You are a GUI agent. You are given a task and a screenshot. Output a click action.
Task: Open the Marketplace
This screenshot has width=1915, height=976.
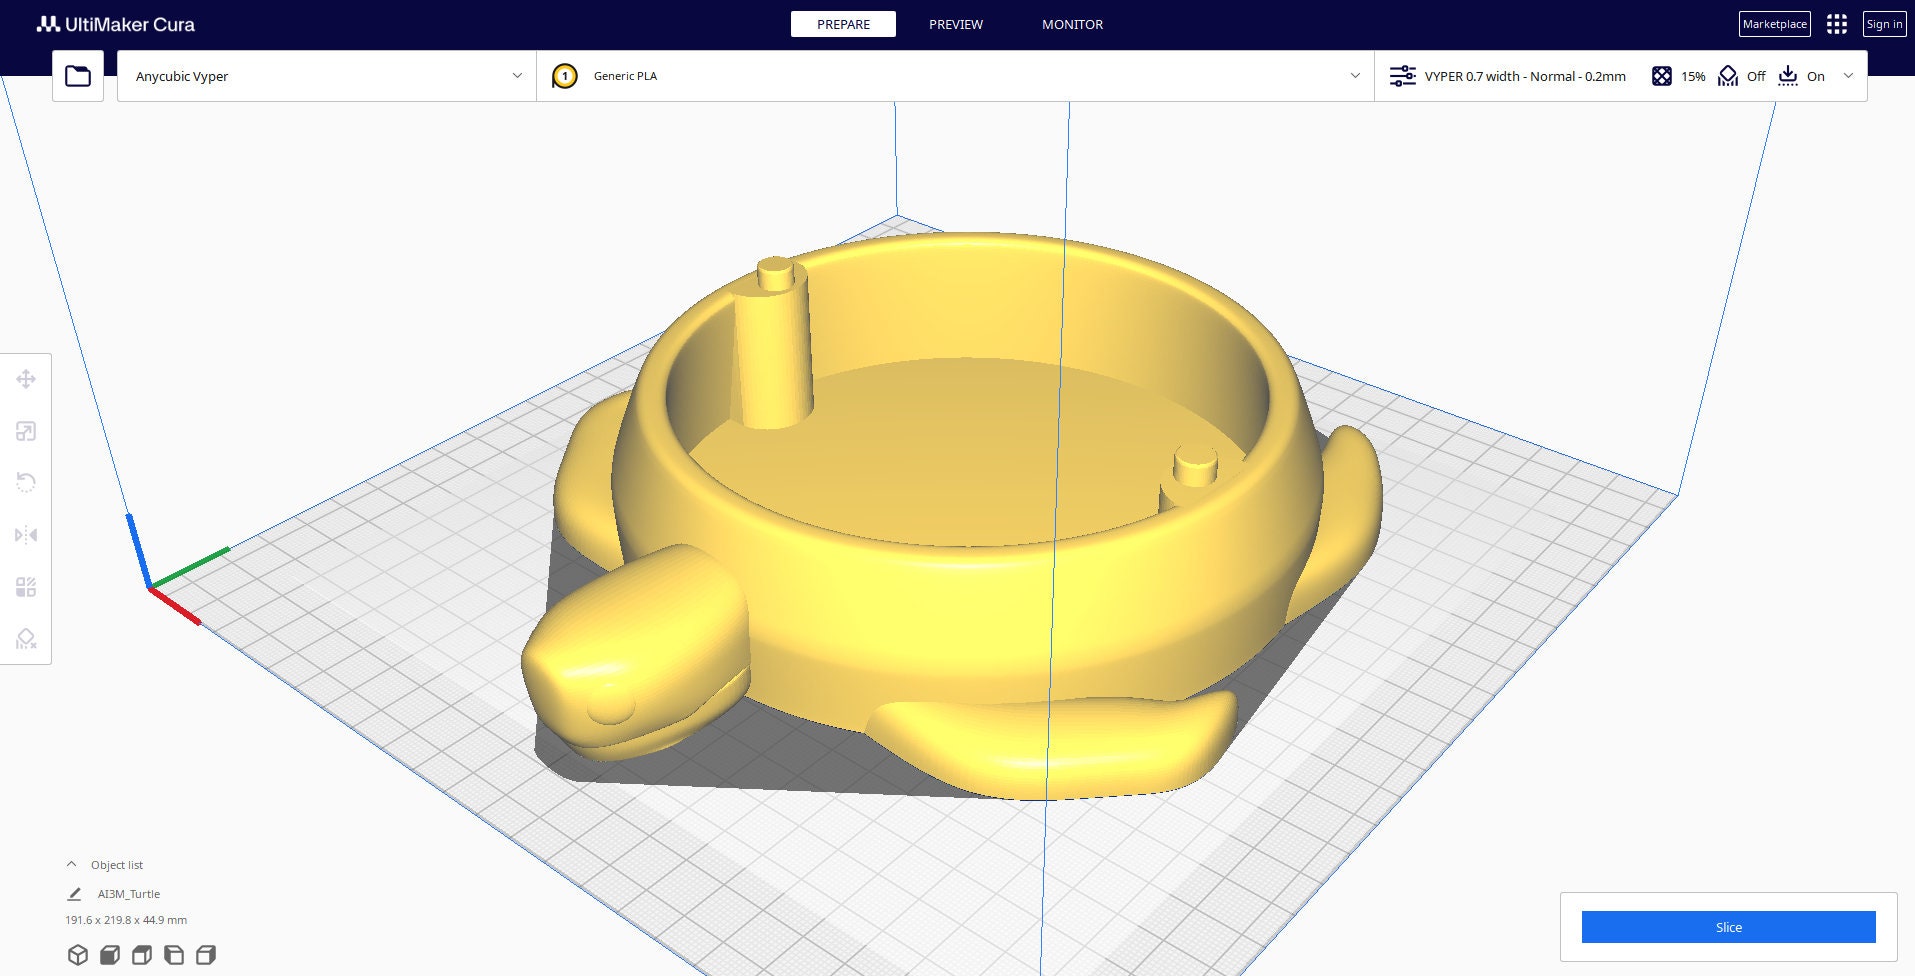tap(1774, 23)
